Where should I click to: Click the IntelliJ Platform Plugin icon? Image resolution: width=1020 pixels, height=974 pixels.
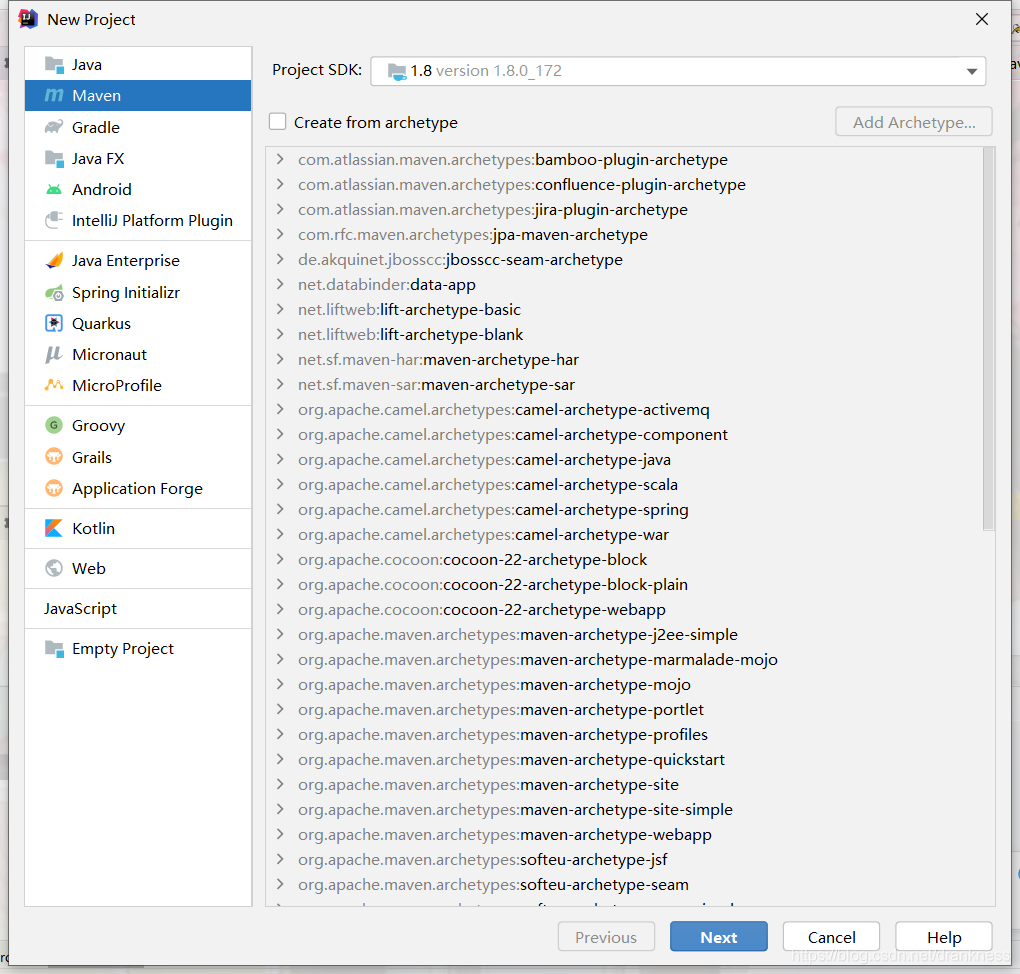54,220
